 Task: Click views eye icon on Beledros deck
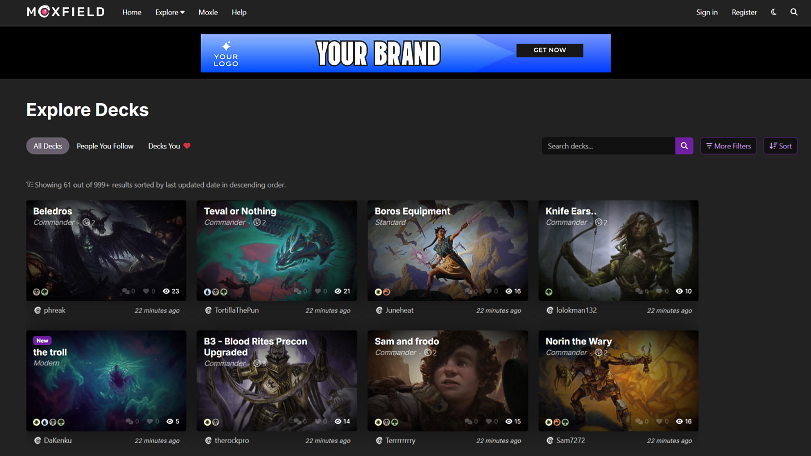(166, 291)
